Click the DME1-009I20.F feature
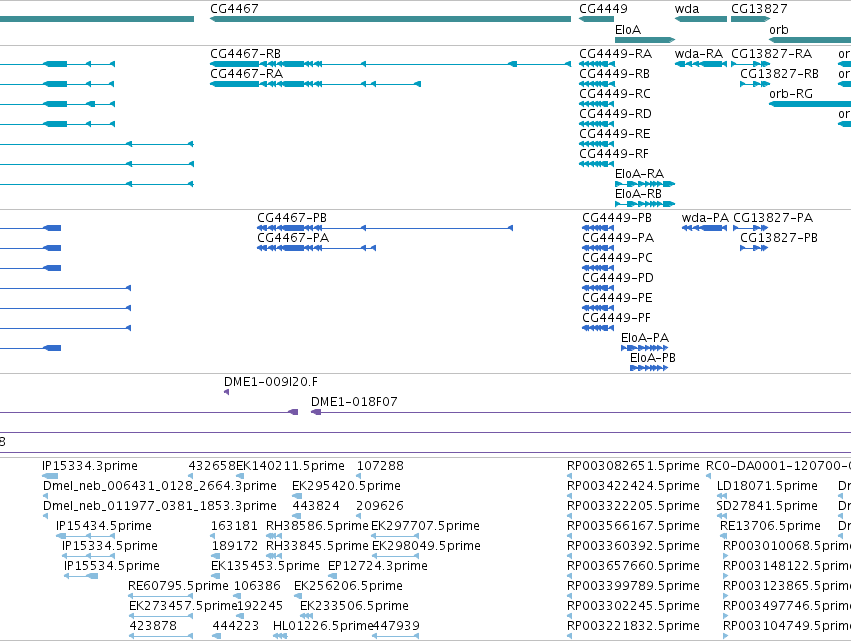851x641 pixels. click(x=226, y=392)
